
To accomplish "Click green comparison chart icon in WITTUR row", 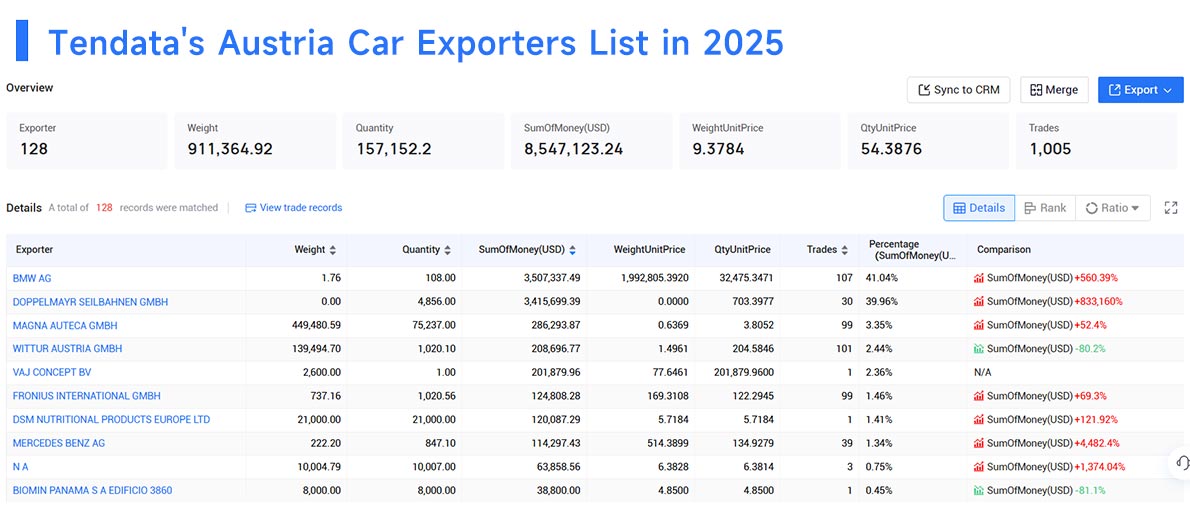I will click(x=979, y=349).
